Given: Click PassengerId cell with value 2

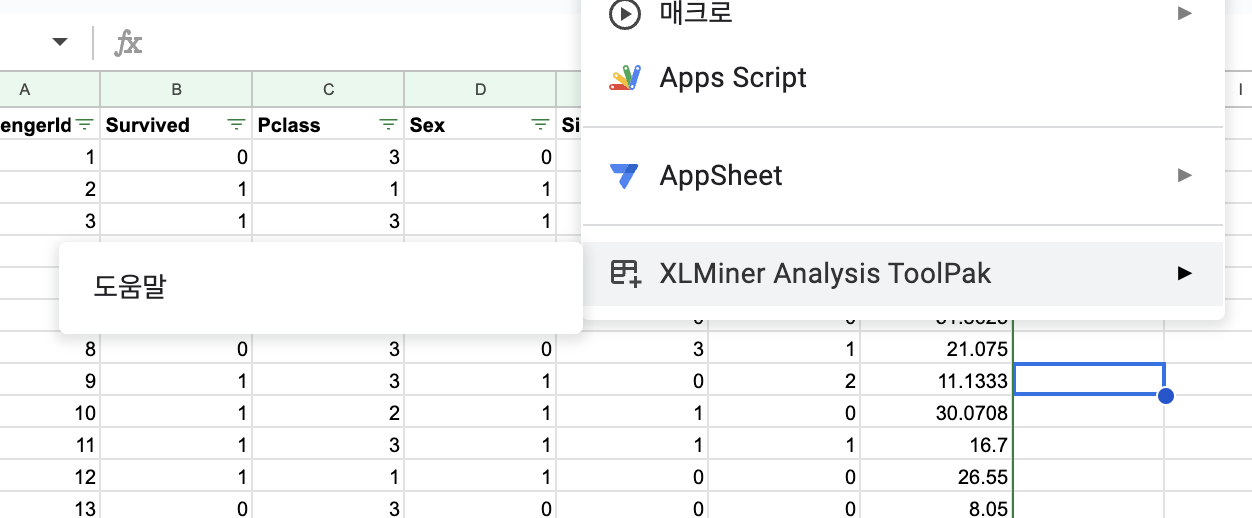Looking at the screenshot, I should 50,189.
